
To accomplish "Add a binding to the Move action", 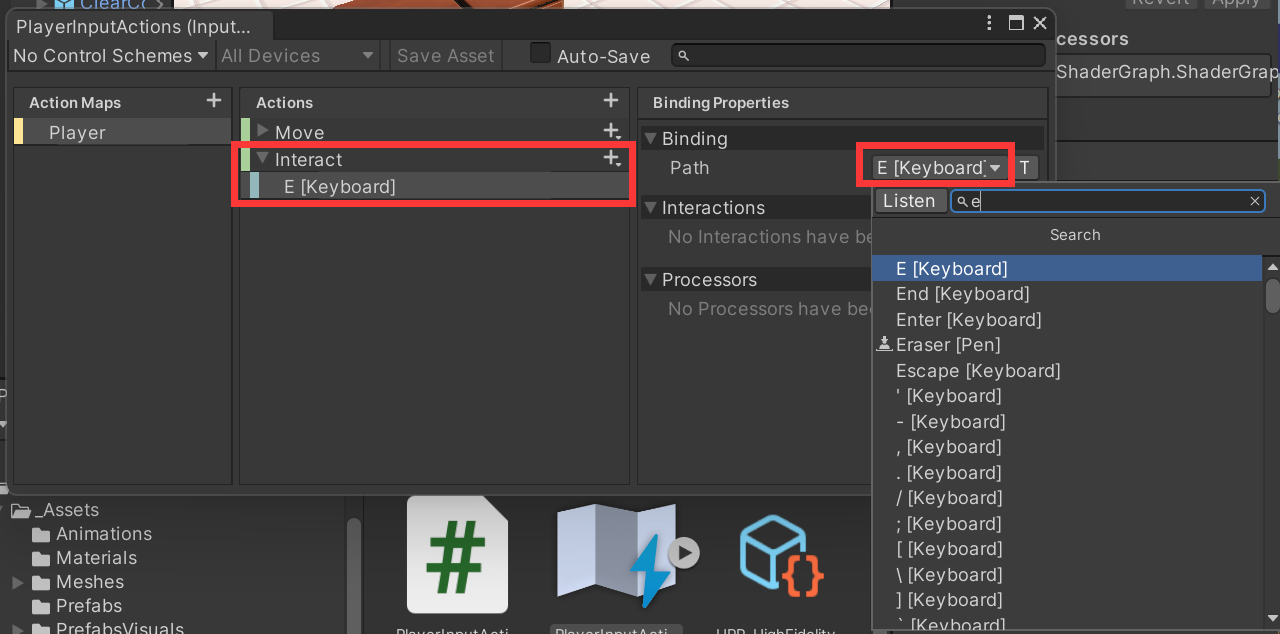I will click(x=611, y=131).
